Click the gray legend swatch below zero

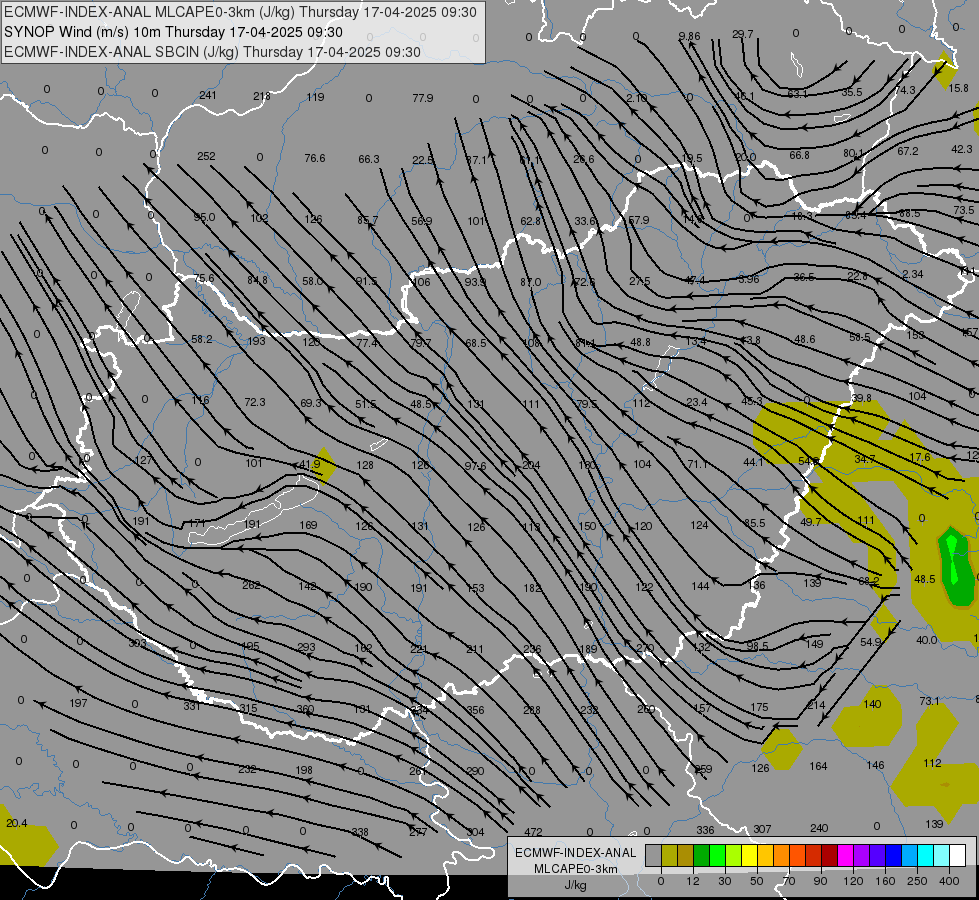coord(654,855)
